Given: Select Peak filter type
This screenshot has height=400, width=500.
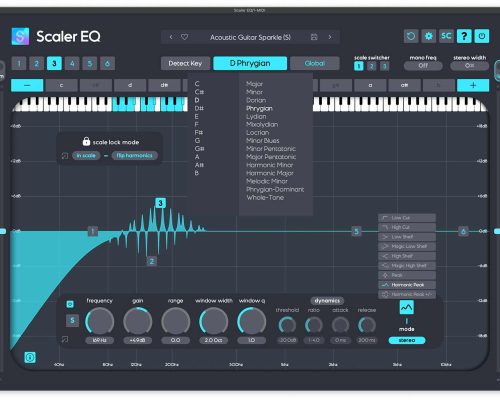Looking at the screenshot, I should coord(407,275).
